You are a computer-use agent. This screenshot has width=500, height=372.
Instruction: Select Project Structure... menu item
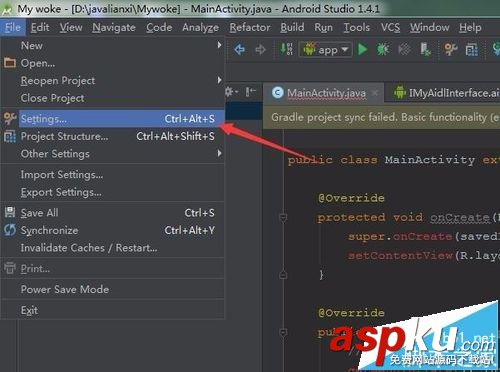[113, 136]
